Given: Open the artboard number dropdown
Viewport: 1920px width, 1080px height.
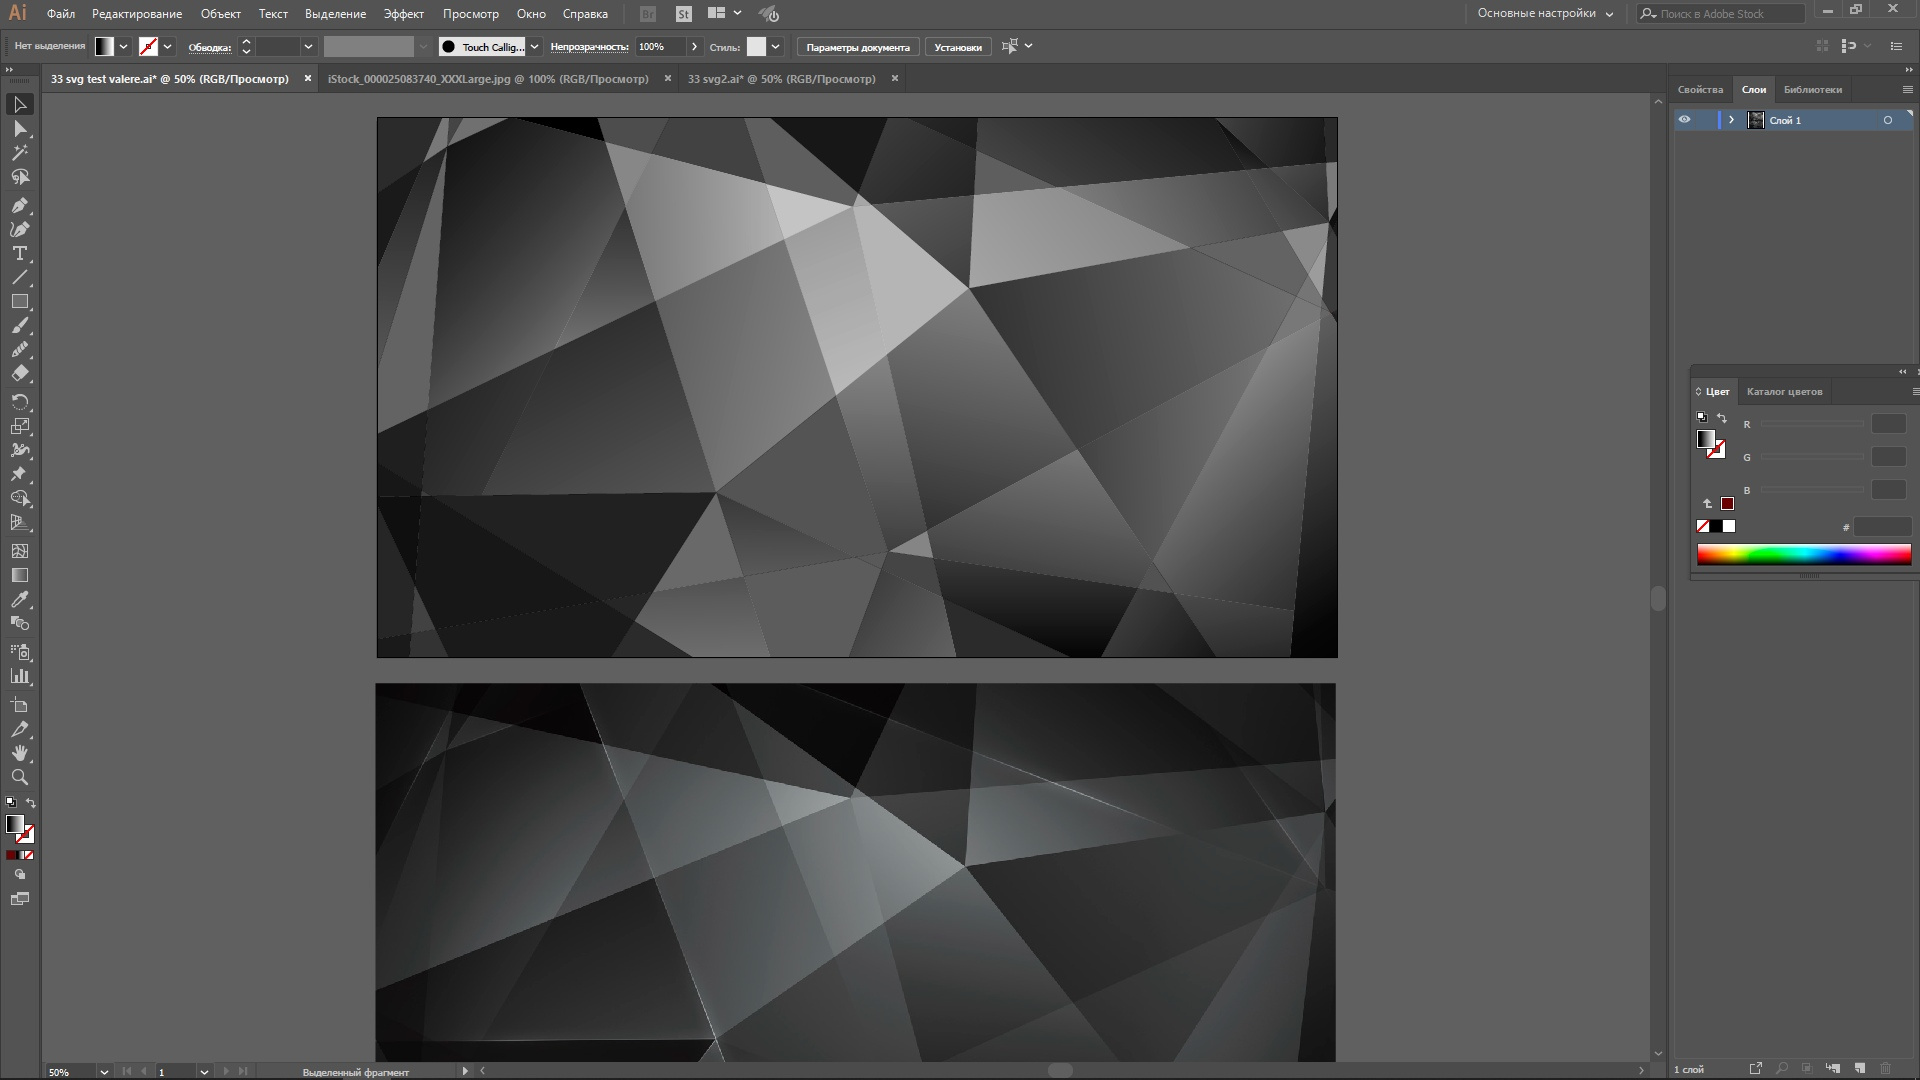Looking at the screenshot, I should tap(204, 1072).
